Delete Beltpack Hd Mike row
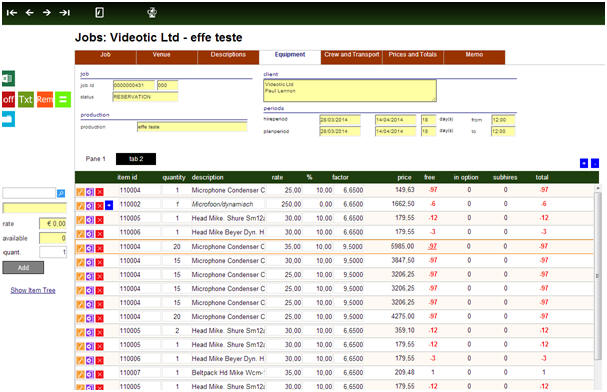 [x=99, y=374]
